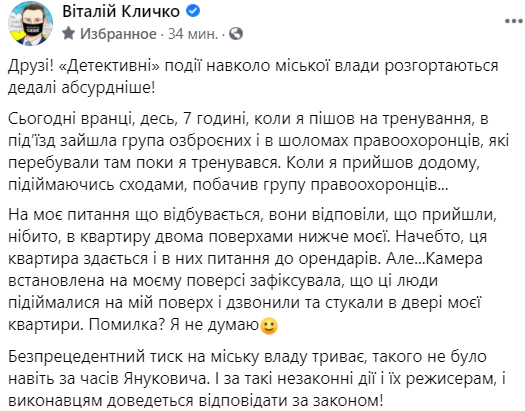Open the post via 34 мин. timestamp

click(193, 34)
